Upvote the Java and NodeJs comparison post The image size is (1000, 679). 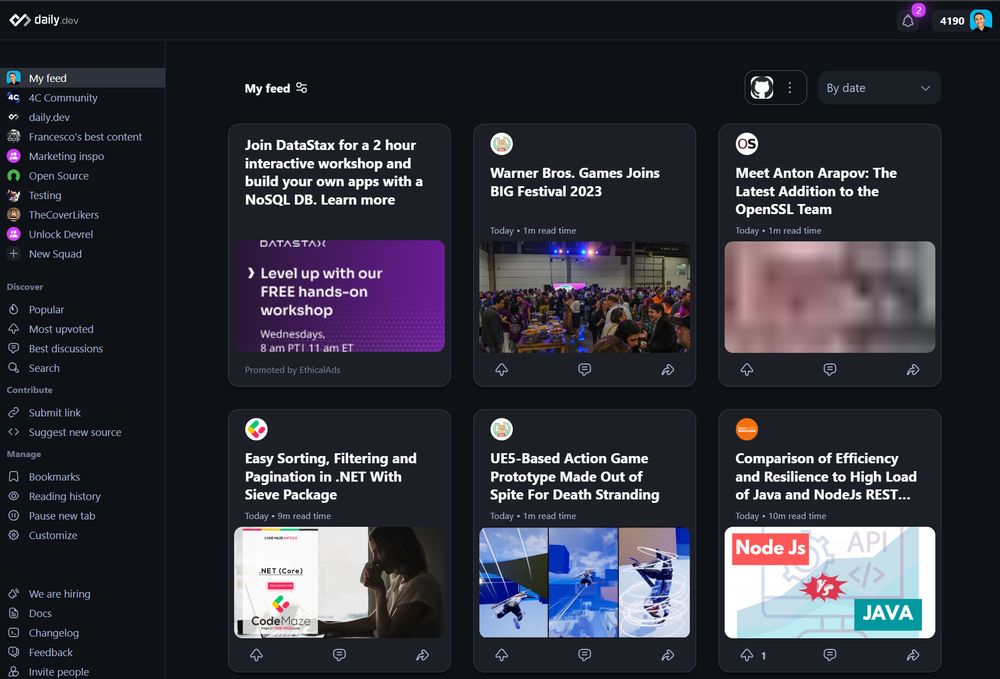pos(747,655)
